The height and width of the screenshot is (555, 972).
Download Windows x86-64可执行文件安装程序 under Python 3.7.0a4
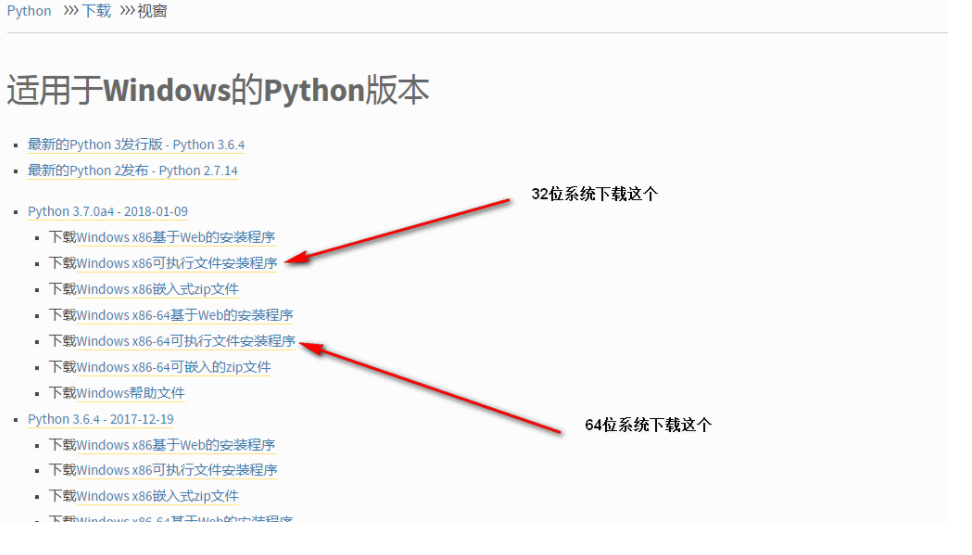[x=186, y=342]
